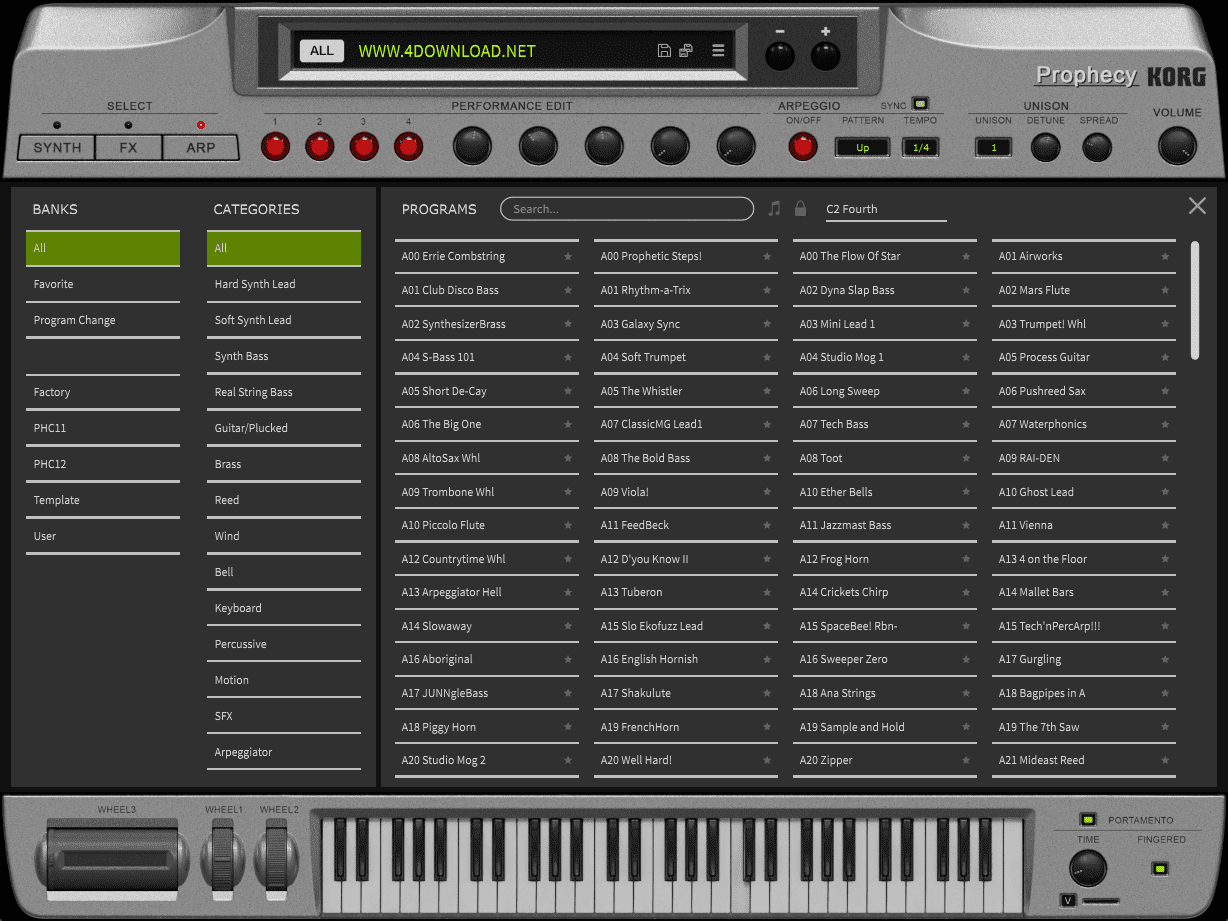Toggle Performance Edit red button 2
The image size is (1228, 921).
[x=319, y=147]
